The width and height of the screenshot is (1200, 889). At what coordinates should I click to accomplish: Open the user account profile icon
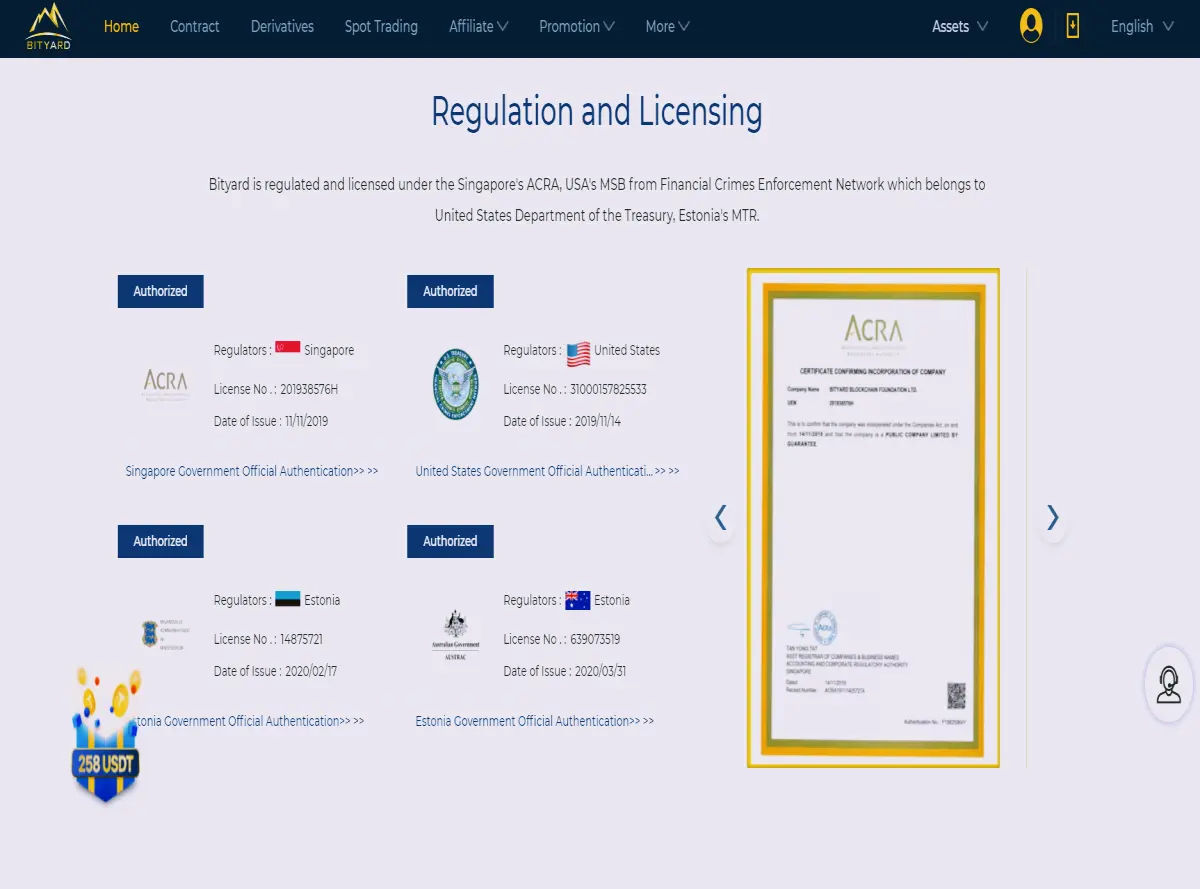point(1031,25)
